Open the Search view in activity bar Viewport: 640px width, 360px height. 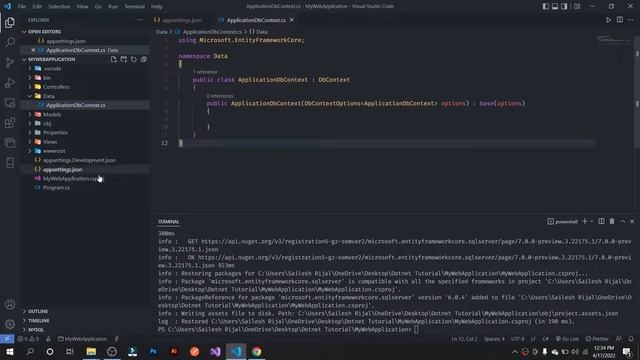pos(10,42)
